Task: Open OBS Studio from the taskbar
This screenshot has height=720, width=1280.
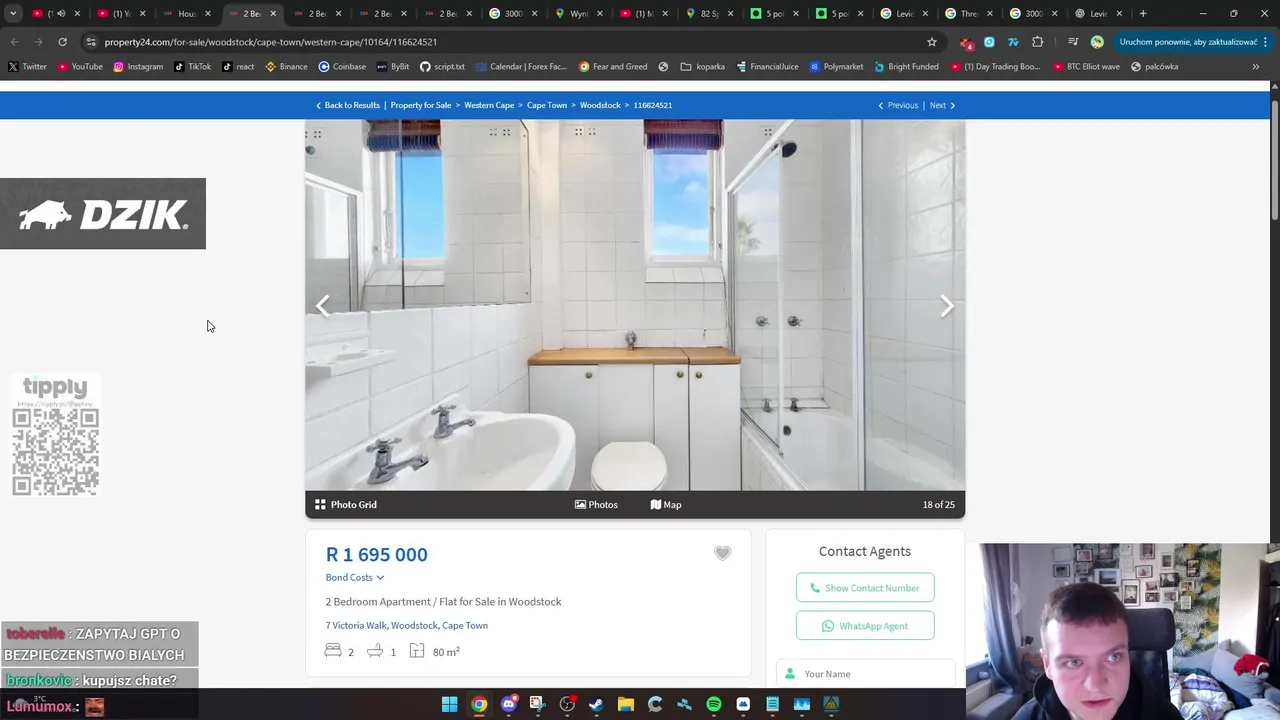Action: pyautogui.click(x=567, y=705)
